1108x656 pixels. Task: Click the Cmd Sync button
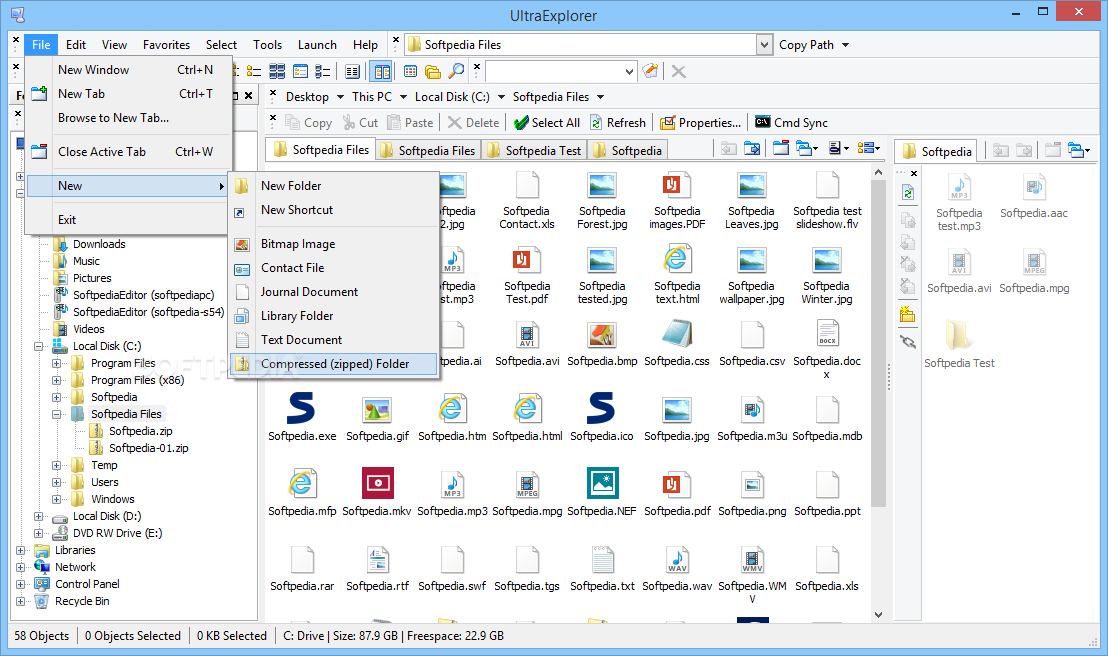click(791, 123)
